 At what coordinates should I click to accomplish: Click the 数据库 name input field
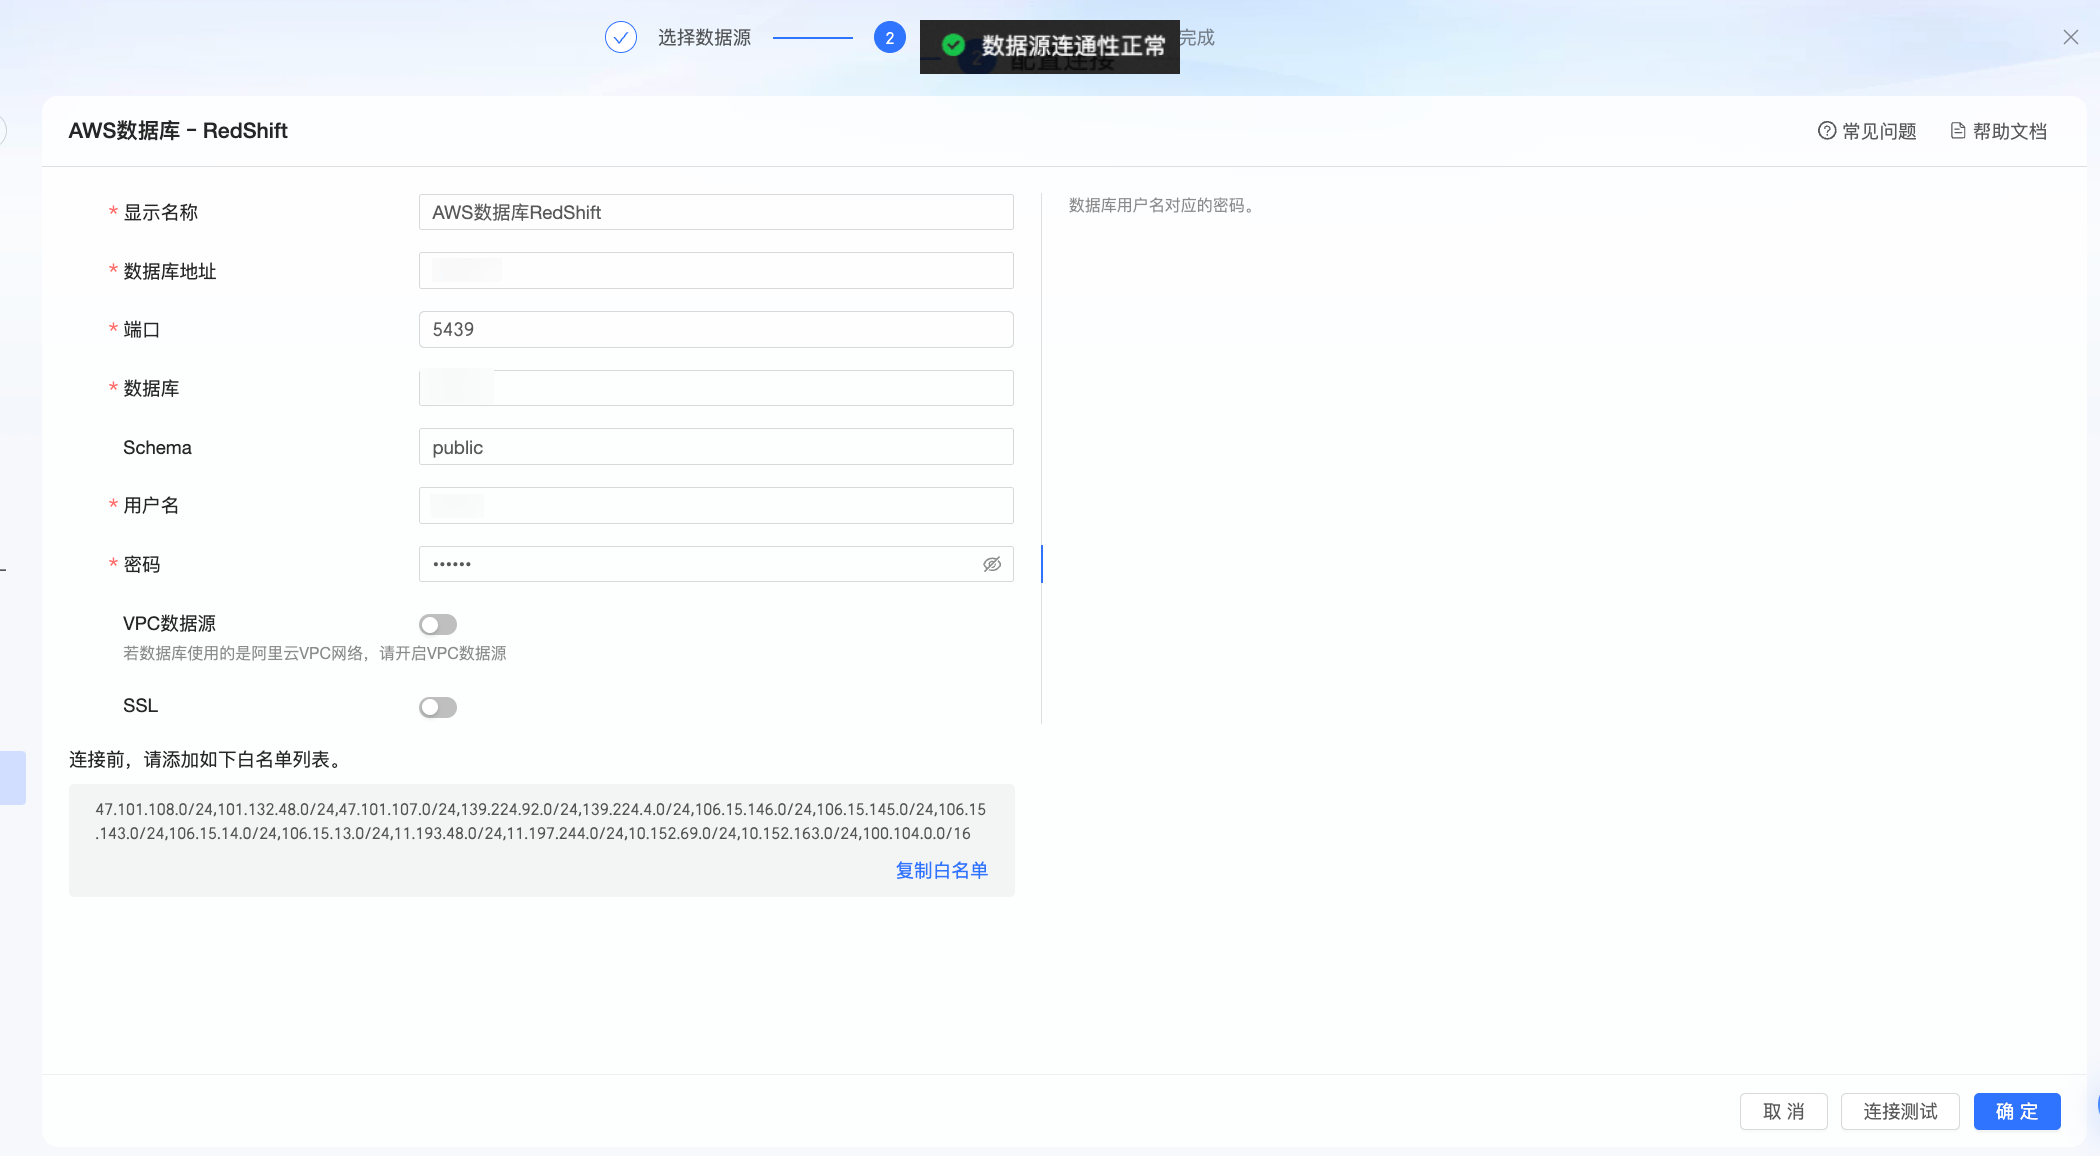(716, 388)
